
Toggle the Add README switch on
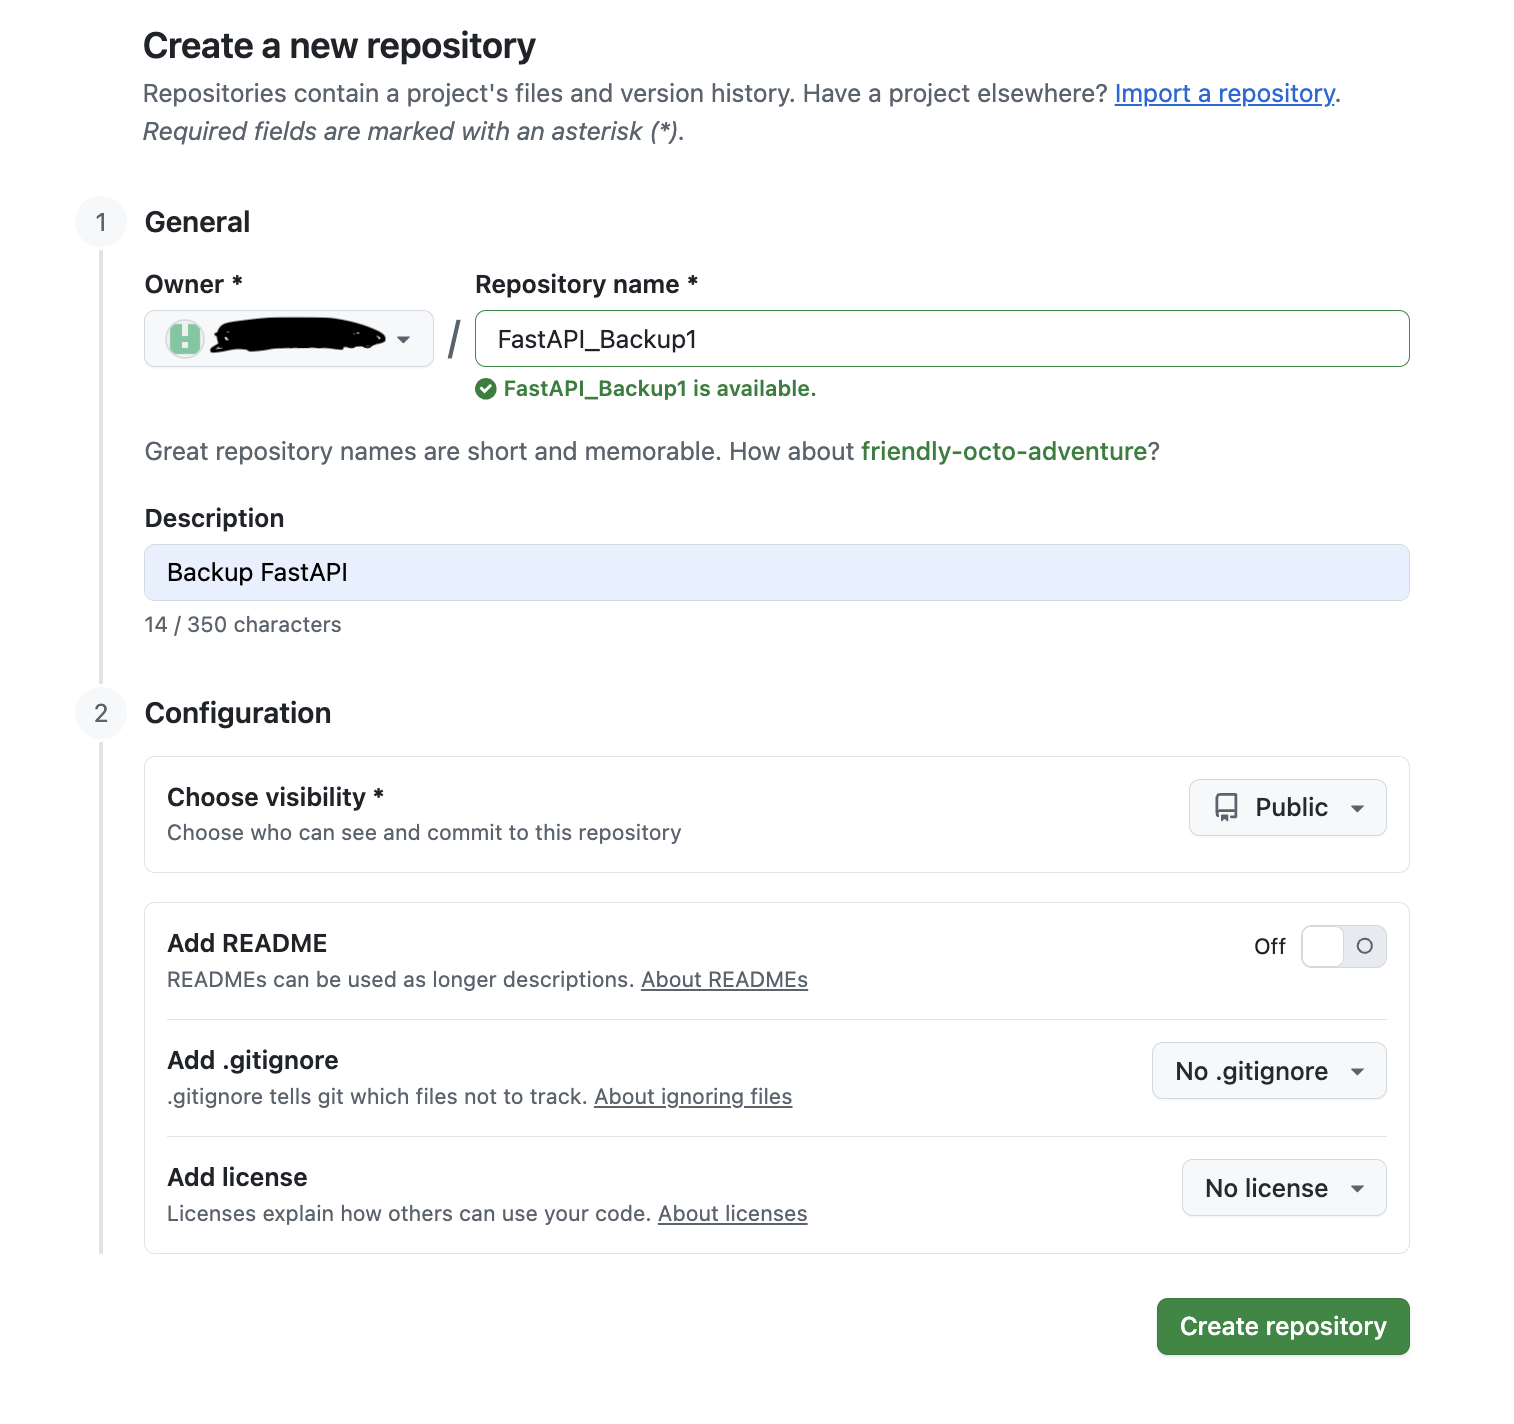1343,946
